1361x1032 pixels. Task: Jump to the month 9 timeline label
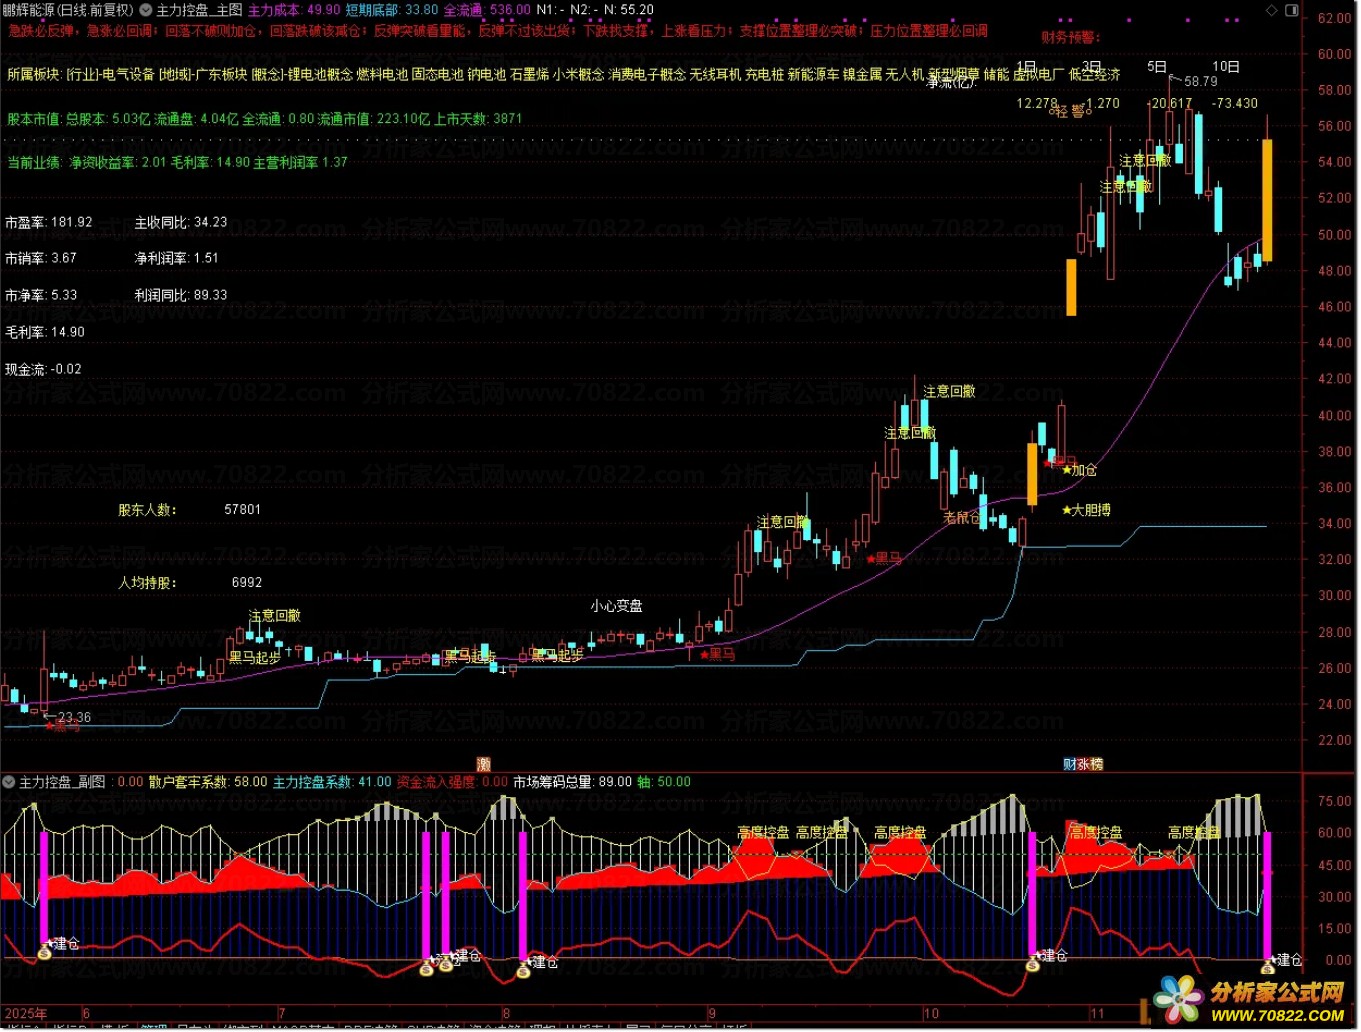pos(712,1013)
